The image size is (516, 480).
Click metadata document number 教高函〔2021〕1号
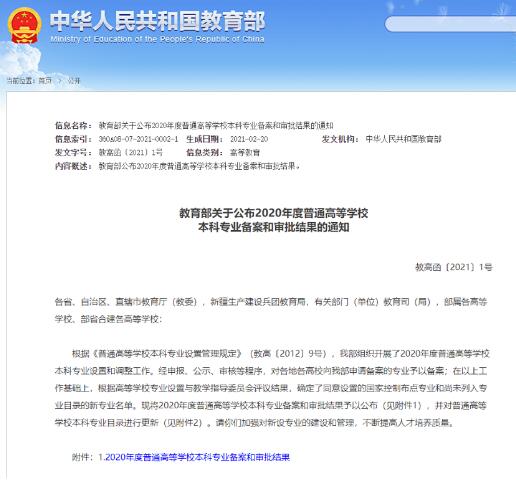[x=131, y=152]
